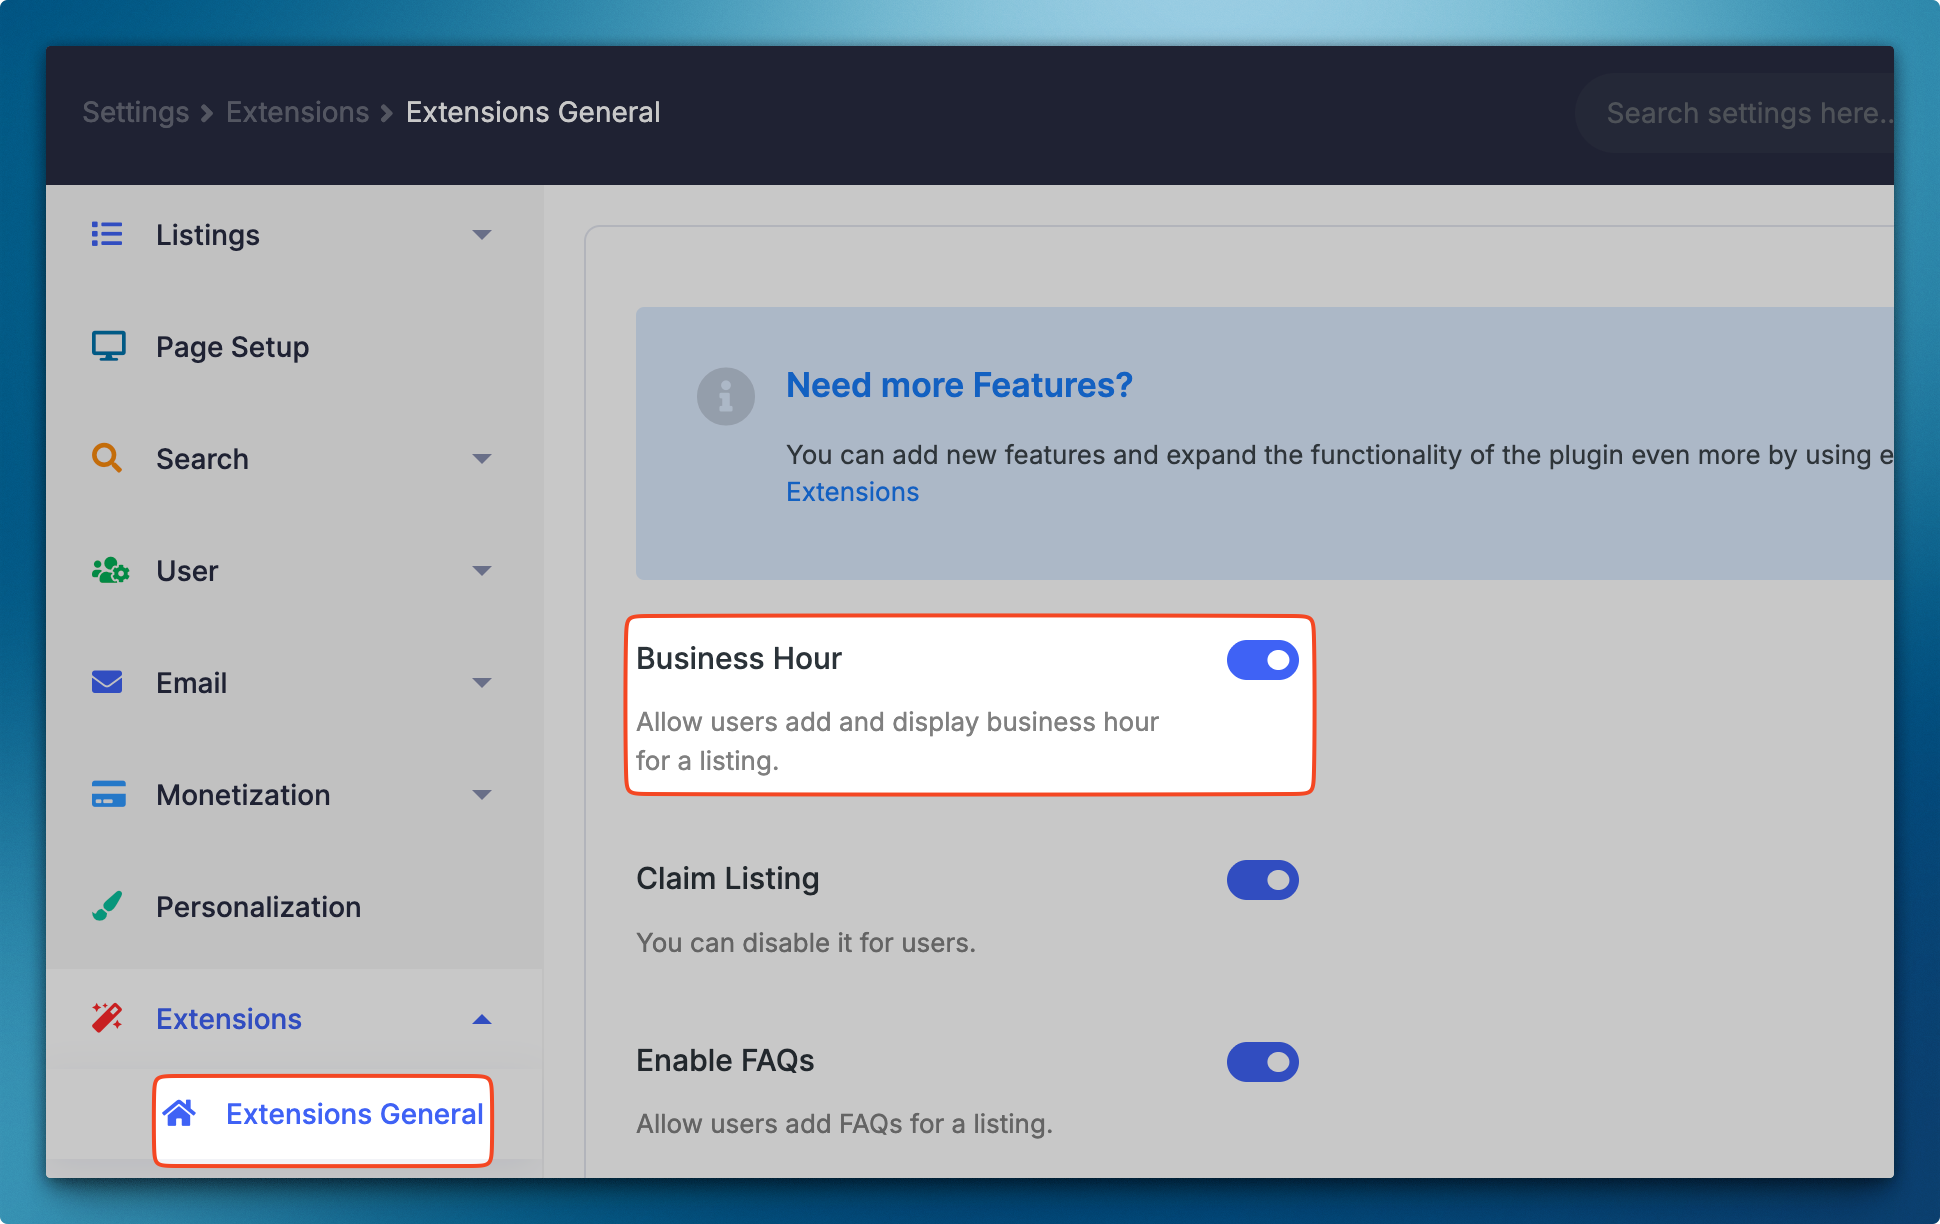
Task: Turn off the Claim Listing switch
Action: click(1262, 880)
